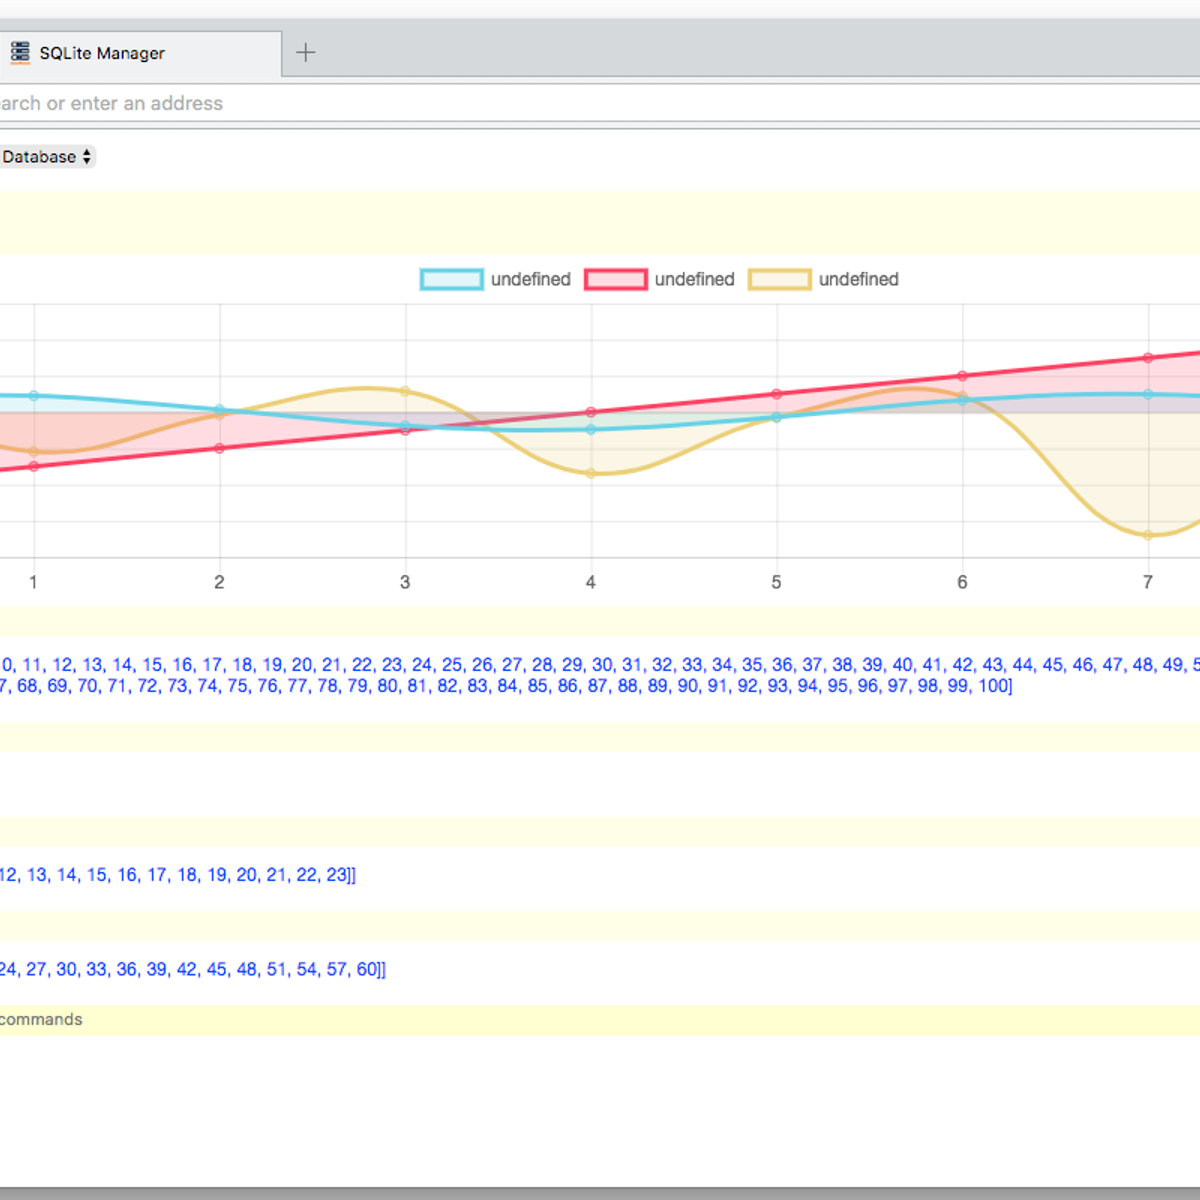Click the SQLite Manager database icon in the tab
1200x1200 pixels.
coord(19,52)
